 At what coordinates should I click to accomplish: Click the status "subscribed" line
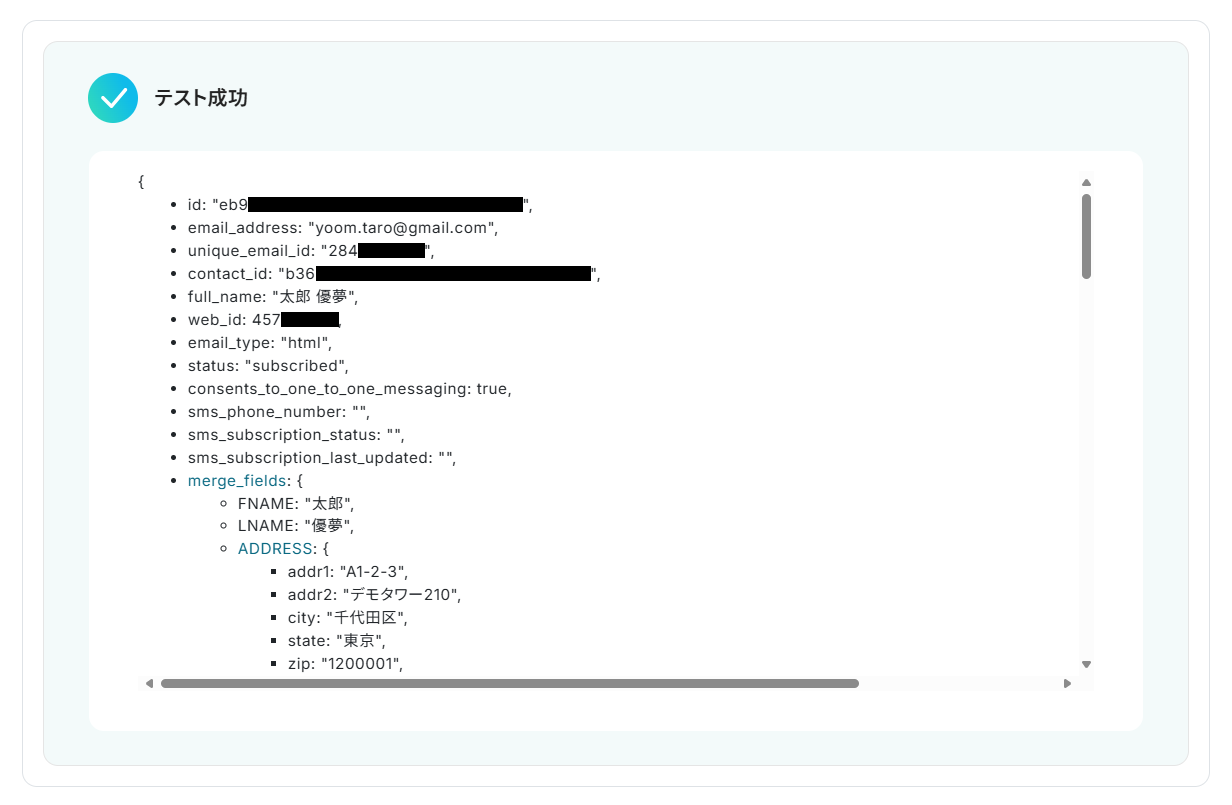pyautogui.click(x=268, y=366)
